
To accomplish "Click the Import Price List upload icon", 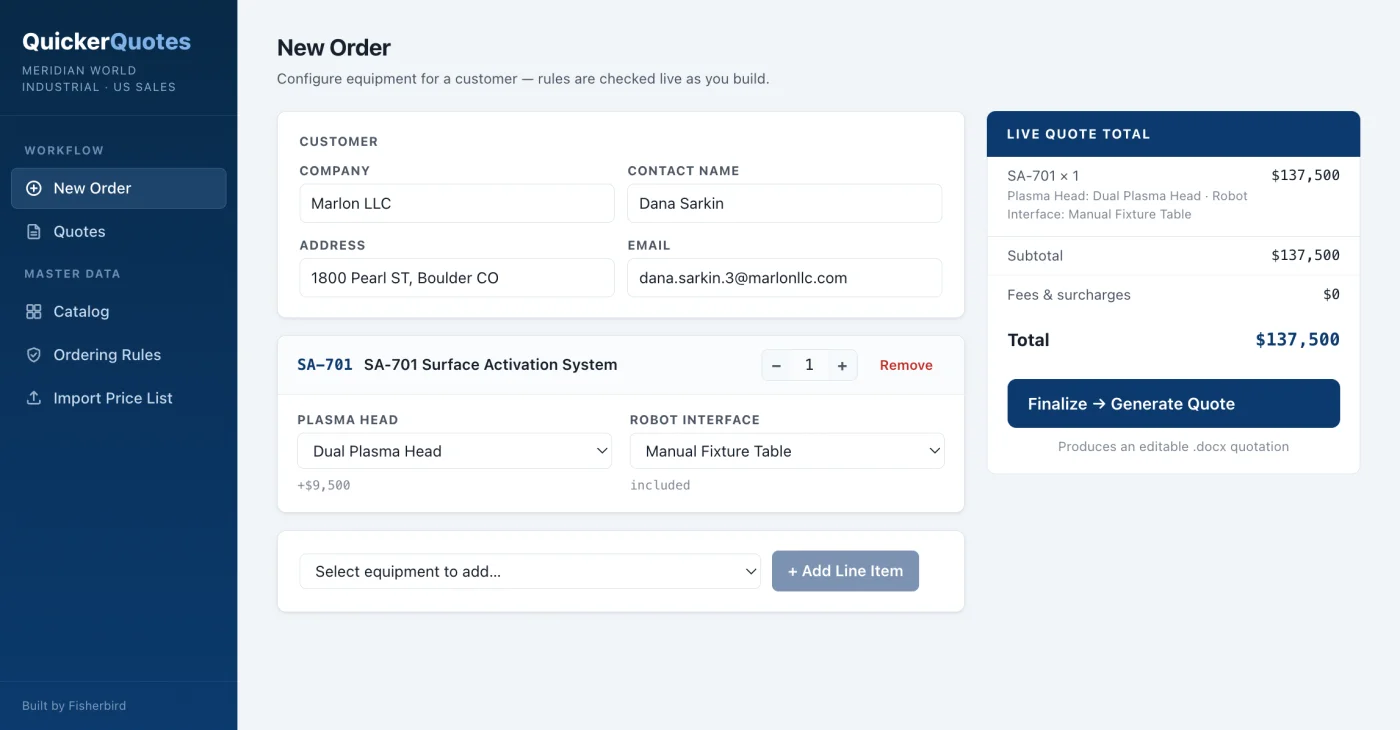I will pyautogui.click(x=34, y=398).
